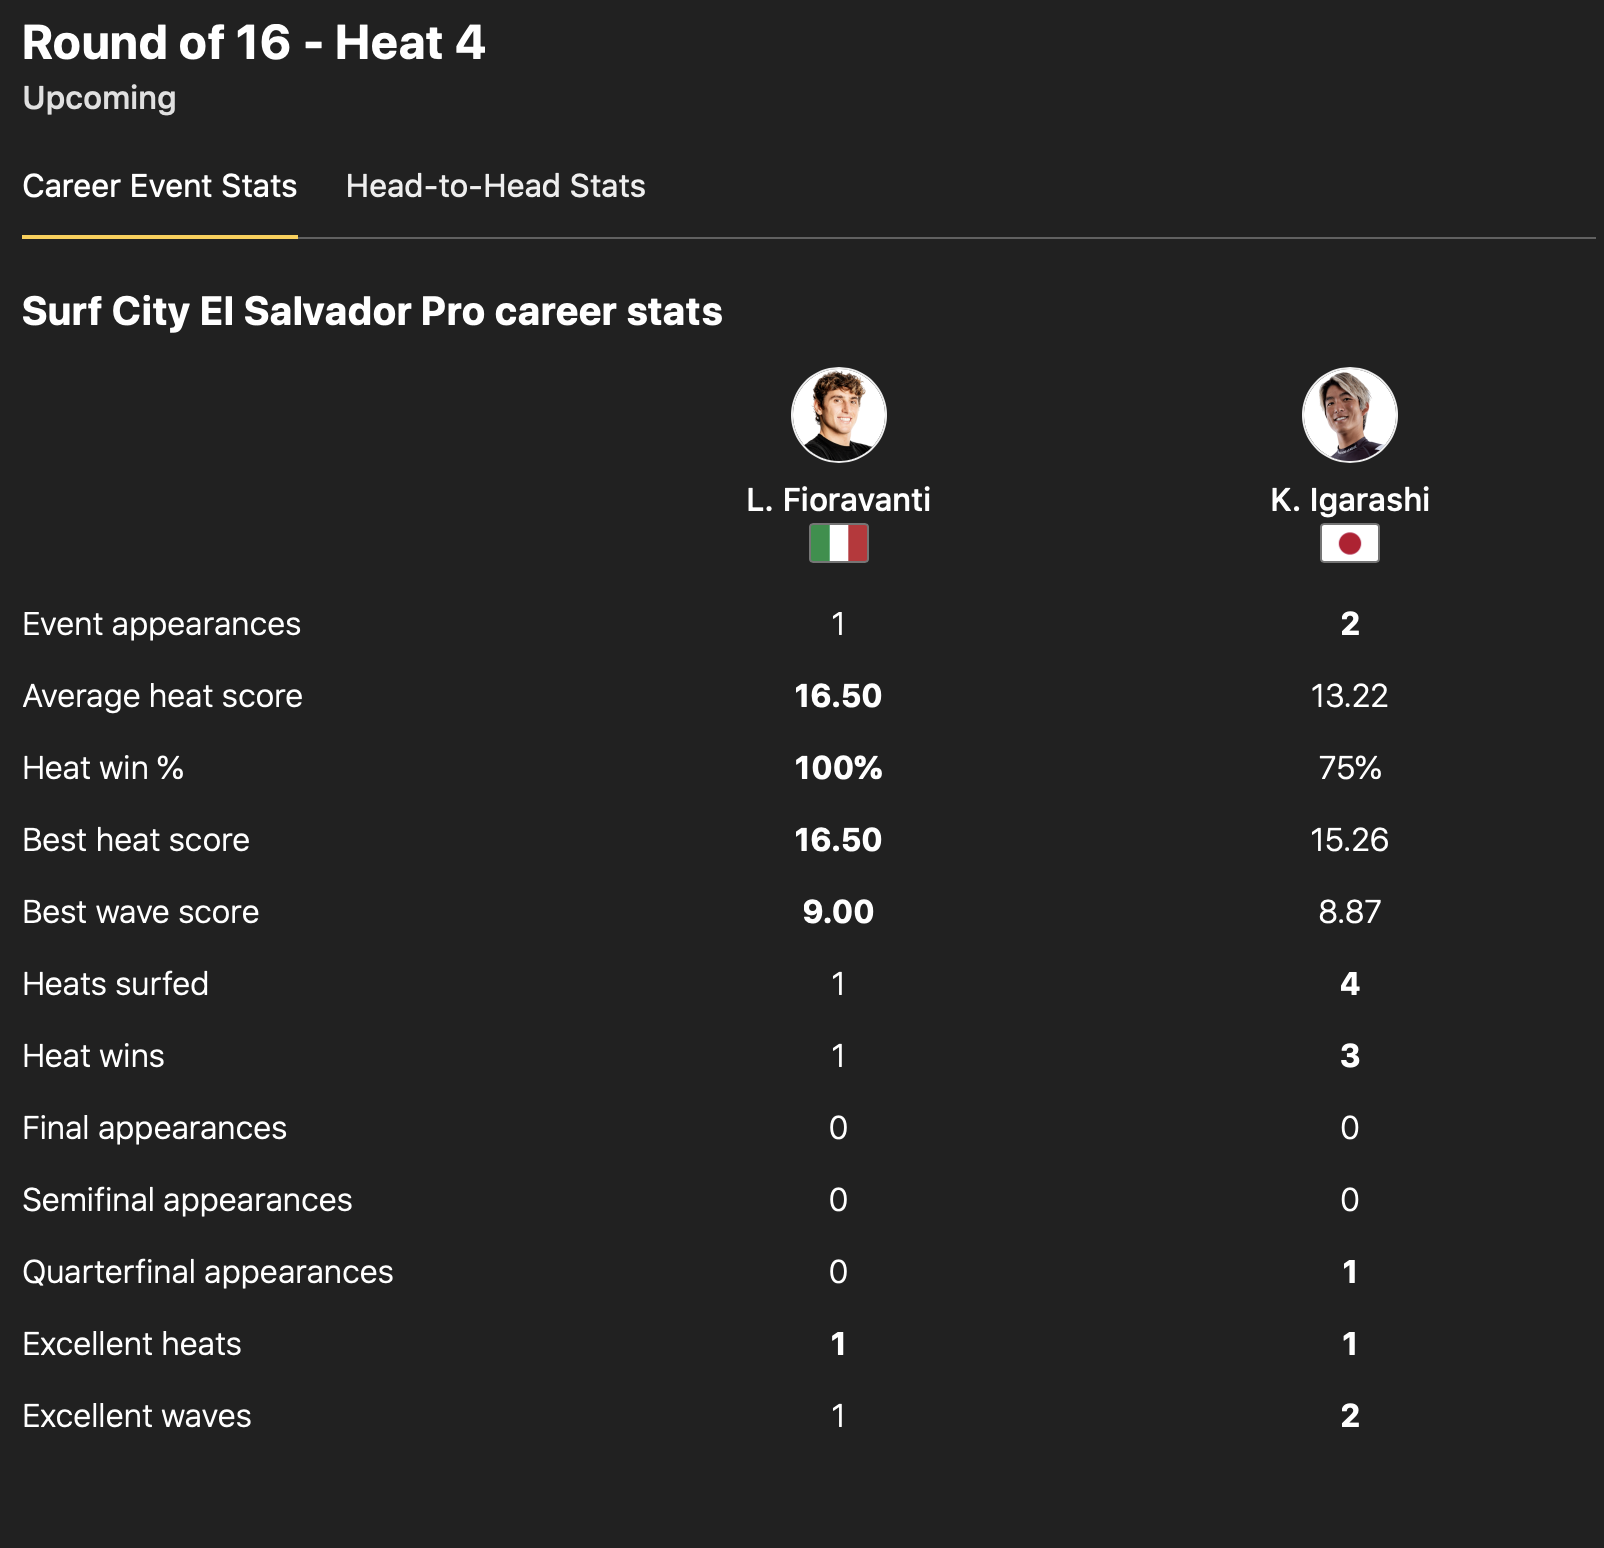Click the Italian flag icon
The height and width of the screenshot is (1548, 1604).
[x=838, y=543]
